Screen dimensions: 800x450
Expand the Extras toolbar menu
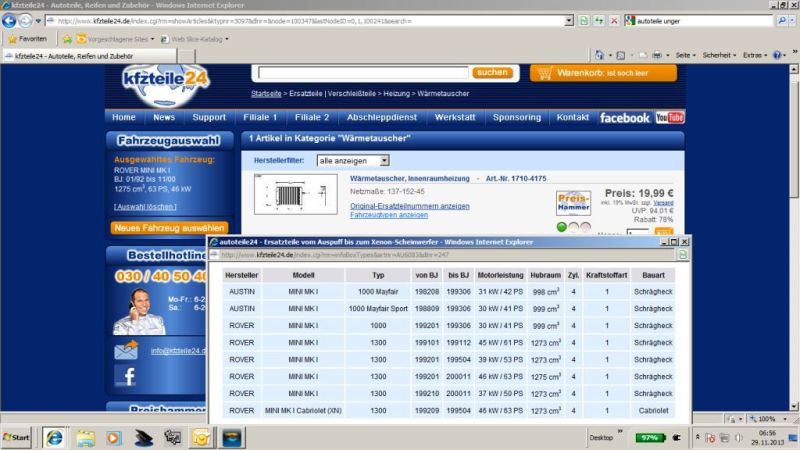coord(755,55)
